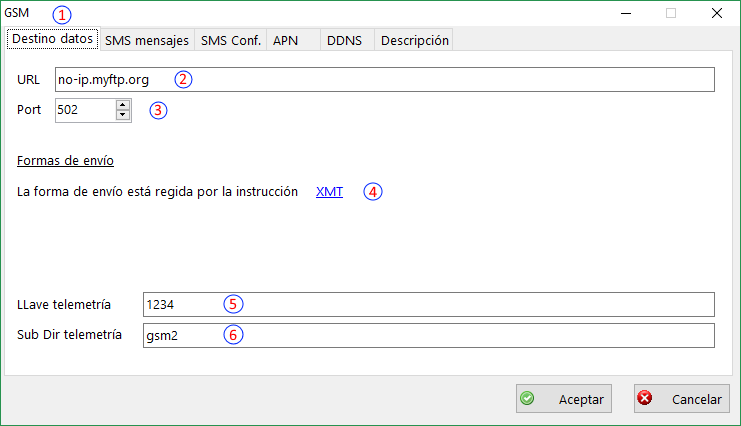Decrease Port value with the down arrow

click(x=124, y=115)
